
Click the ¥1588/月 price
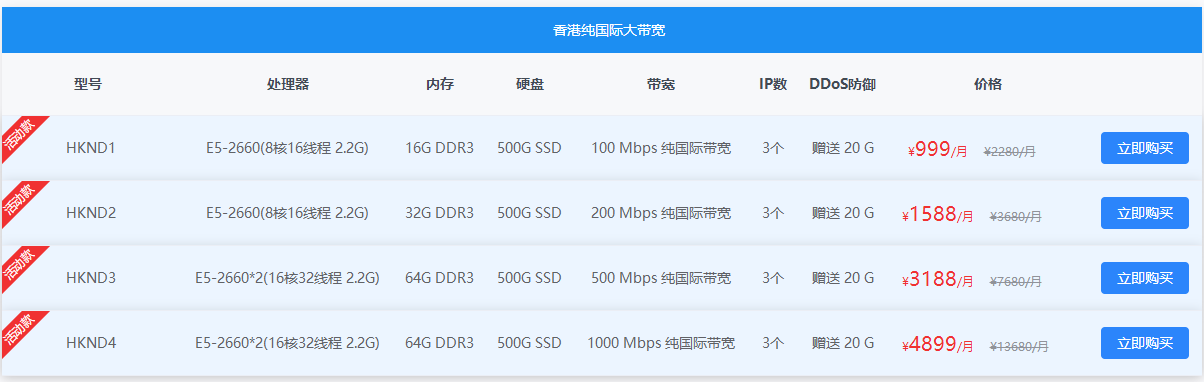click(937, 215)
